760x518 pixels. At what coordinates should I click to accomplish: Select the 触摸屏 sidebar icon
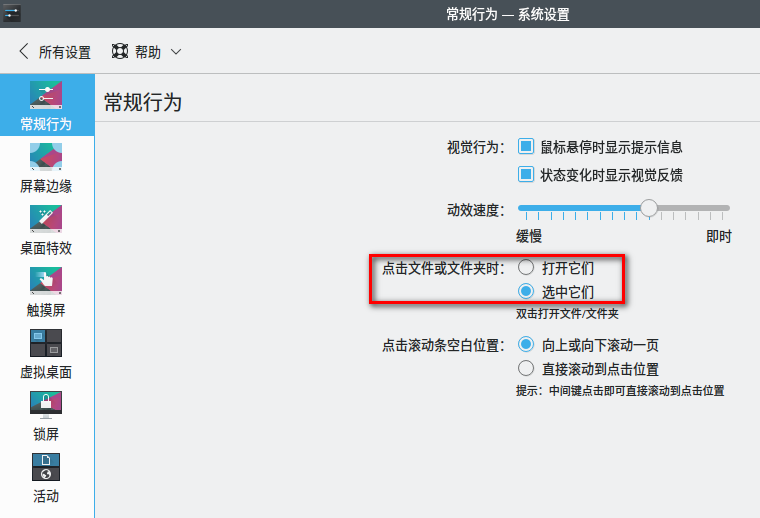coord(46,281)
